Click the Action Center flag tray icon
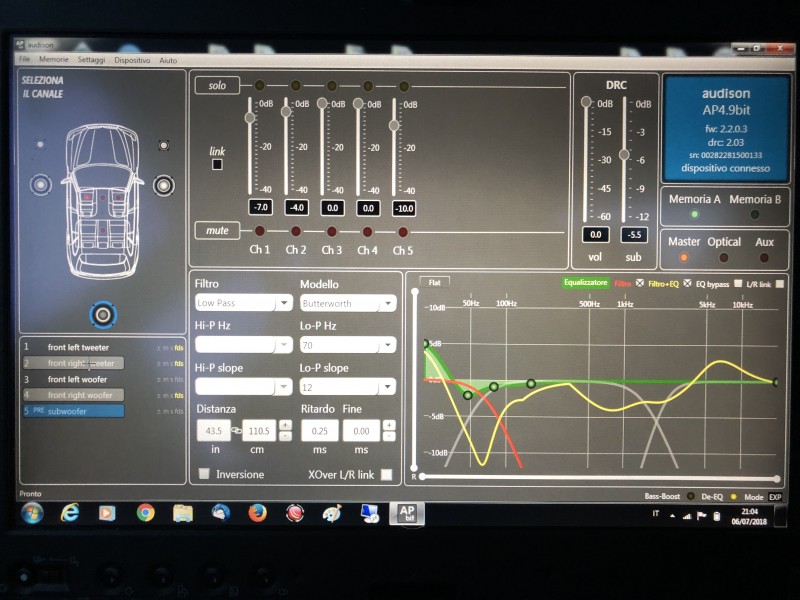Image resolution: width=800 pixels, height=600 pixels. tap(702, 516)
